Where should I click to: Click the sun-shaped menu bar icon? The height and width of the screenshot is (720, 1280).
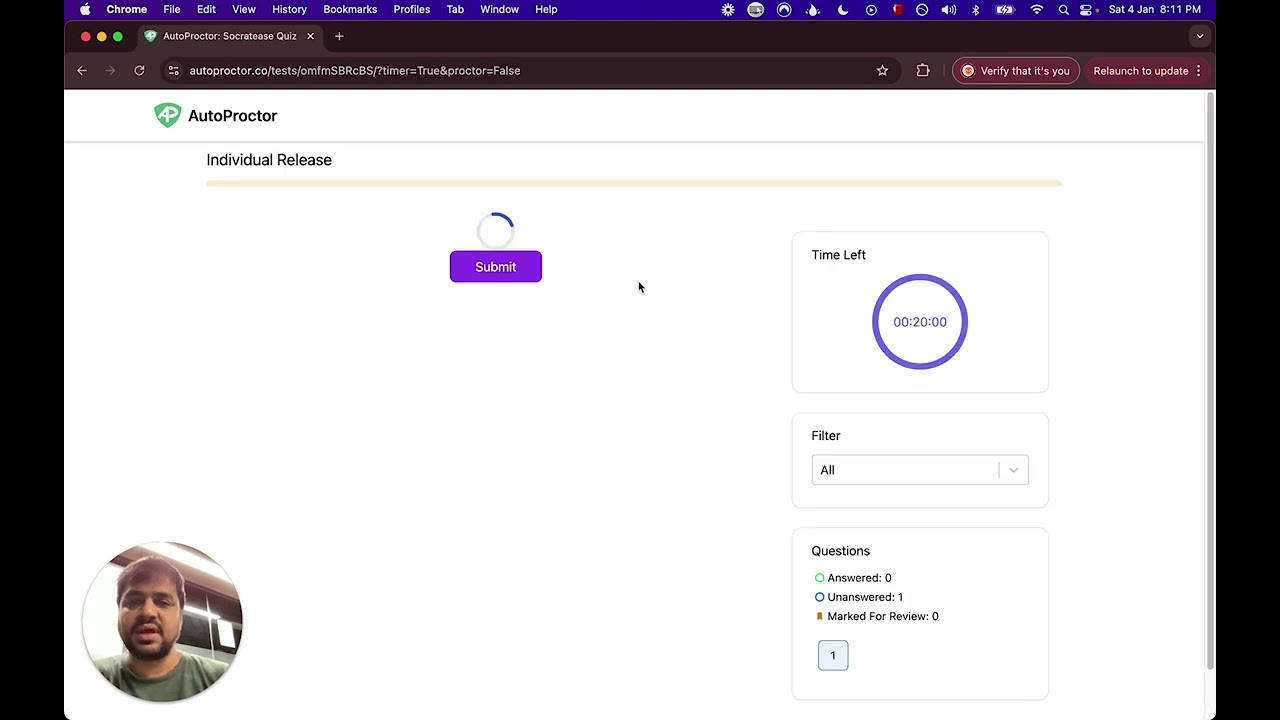tap(728, 9)
